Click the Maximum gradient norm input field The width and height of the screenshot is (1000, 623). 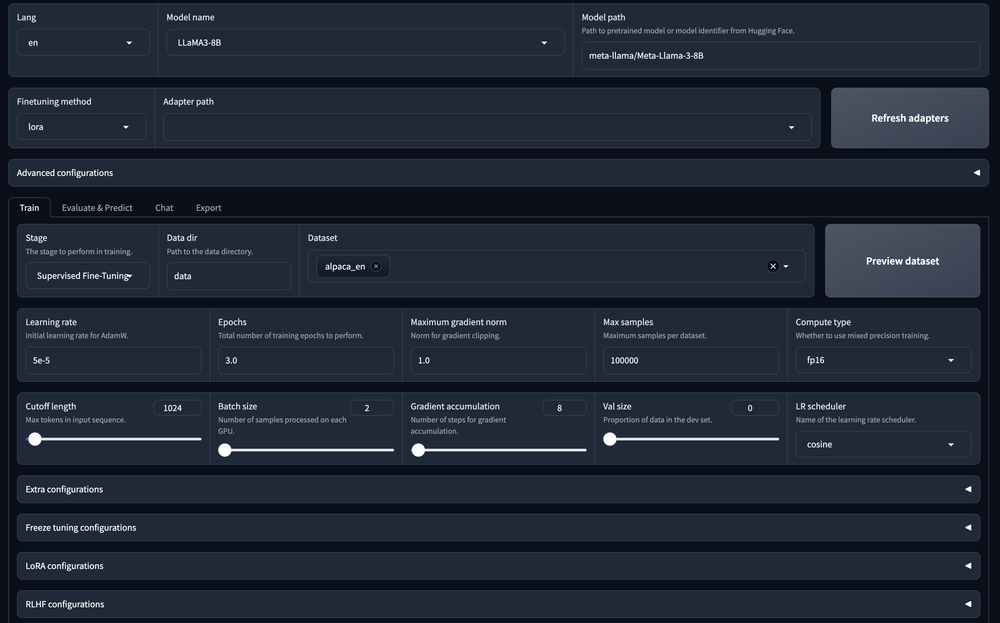point(499,360)
